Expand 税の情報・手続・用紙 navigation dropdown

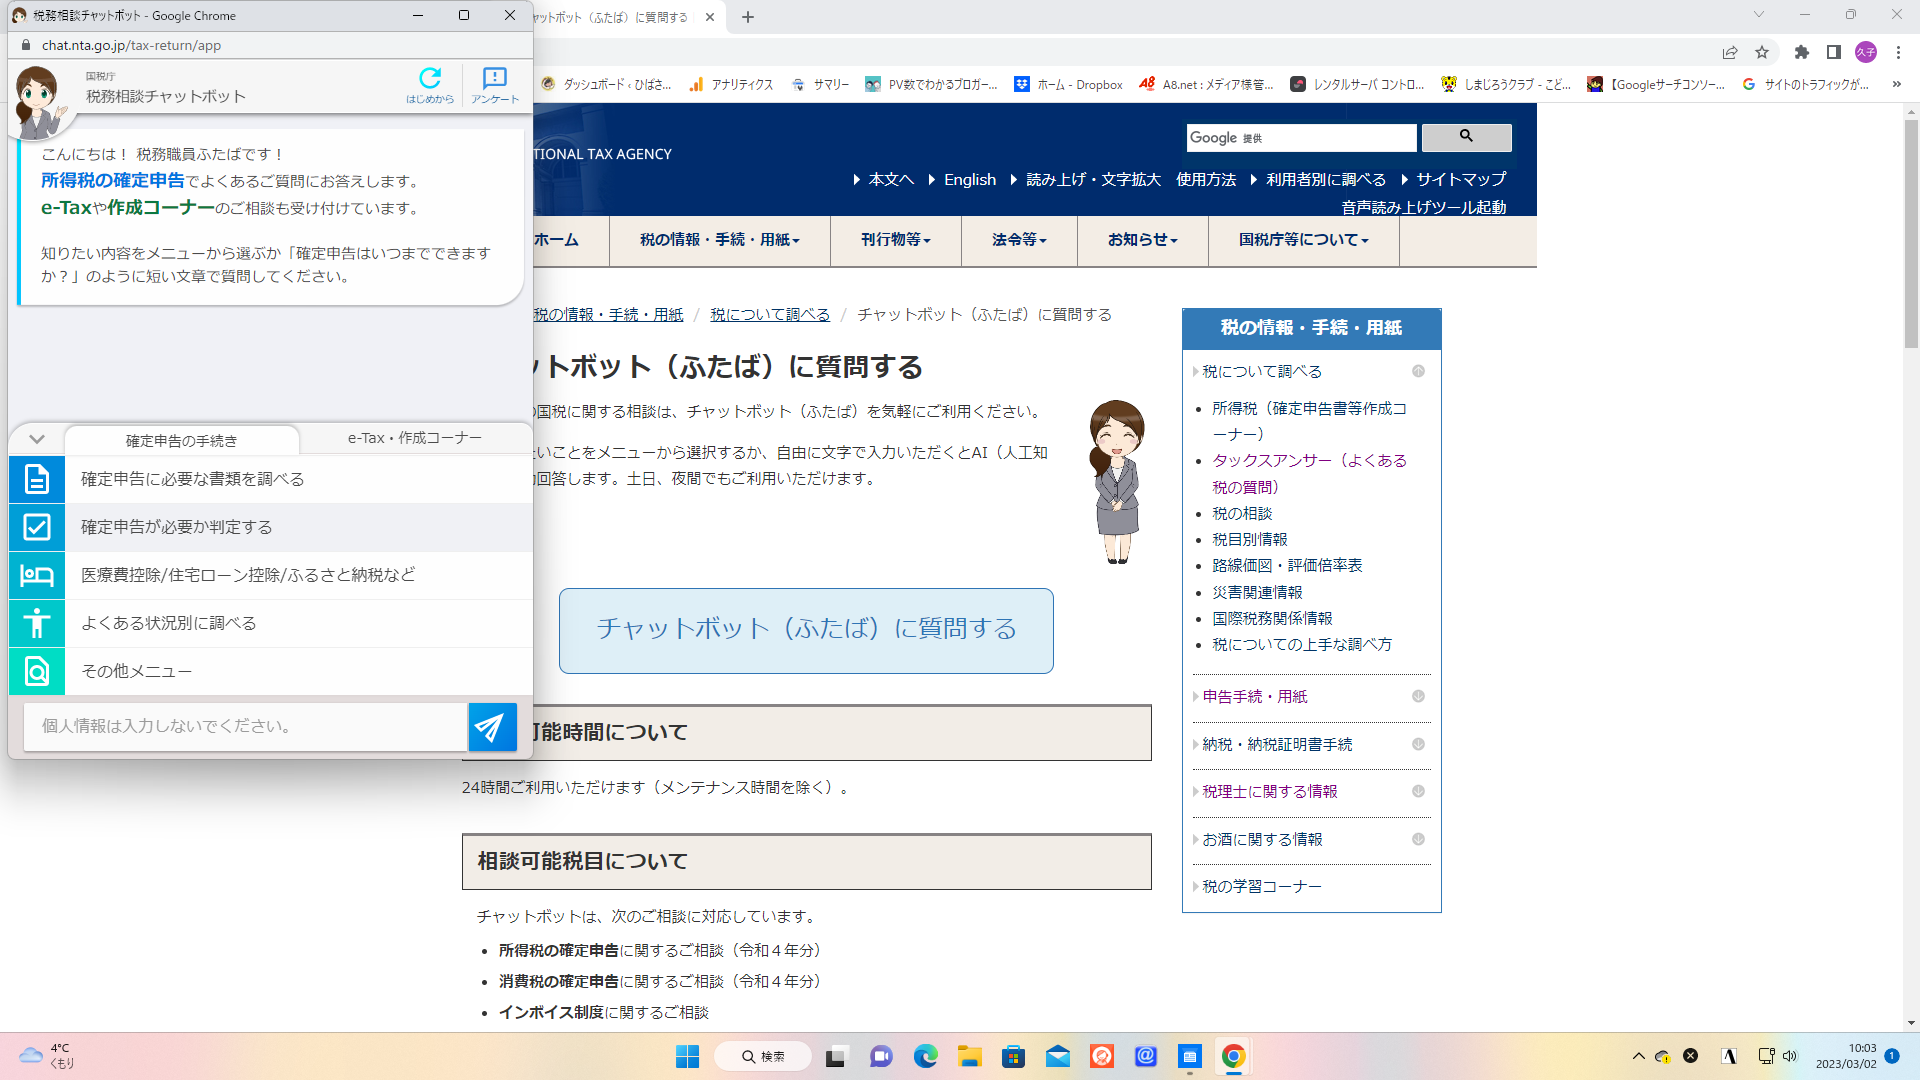tap(720, 240)
